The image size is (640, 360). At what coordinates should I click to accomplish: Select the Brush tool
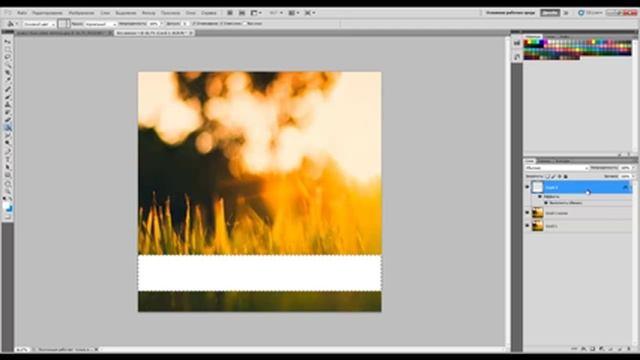coord(8,97)
